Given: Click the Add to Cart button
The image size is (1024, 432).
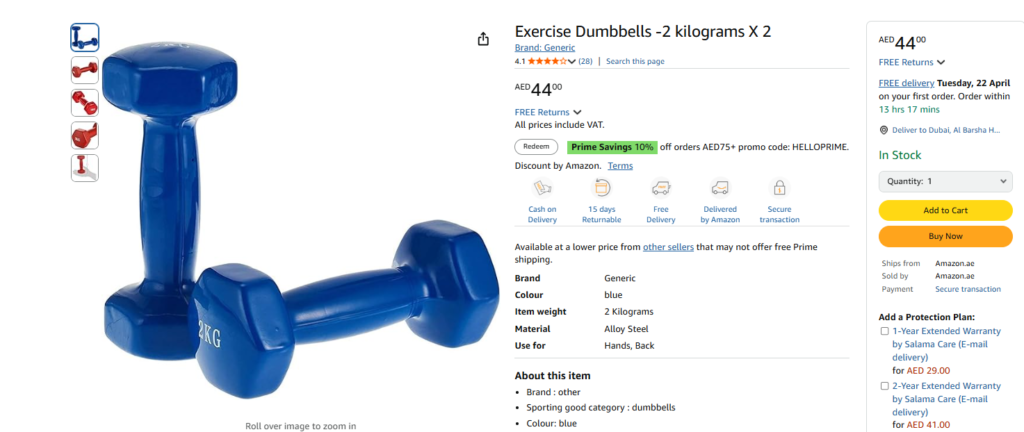Looking at the screenshot, I should [x=945, y=210].
